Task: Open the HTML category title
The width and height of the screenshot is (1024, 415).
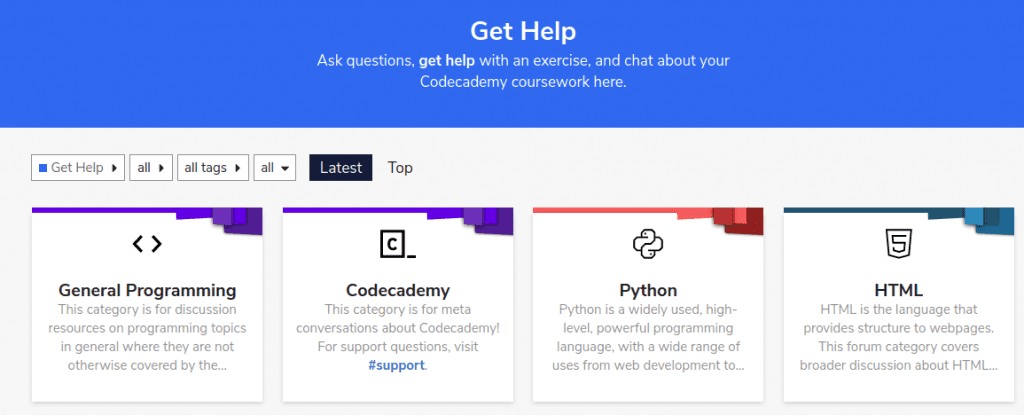Action: click(x=899, y=290)
